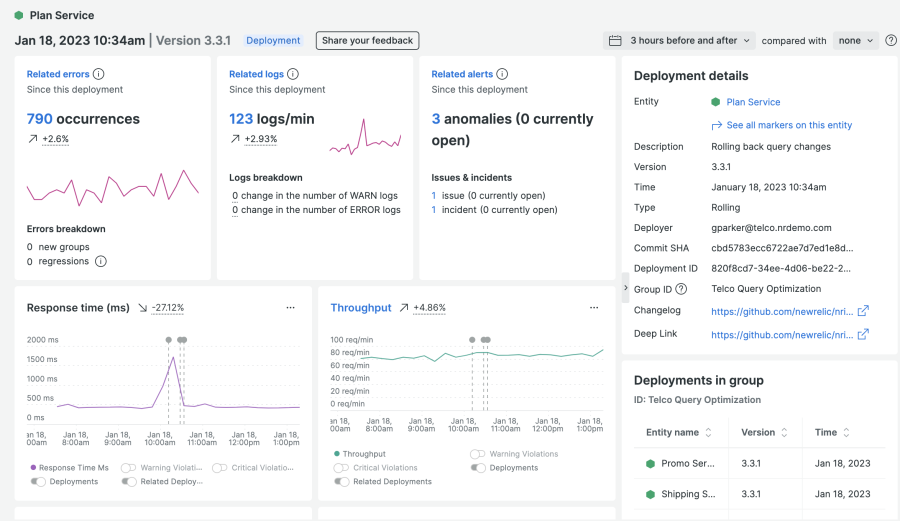
Task: Toggle Deployments in Response time chart legend
Action: pyautogui.click(x=38, y=482)
